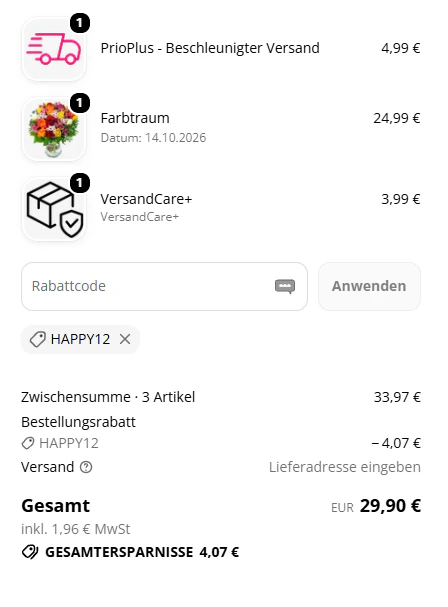Click the quantity badge on PrioPlus item

(x=80, y=23)
